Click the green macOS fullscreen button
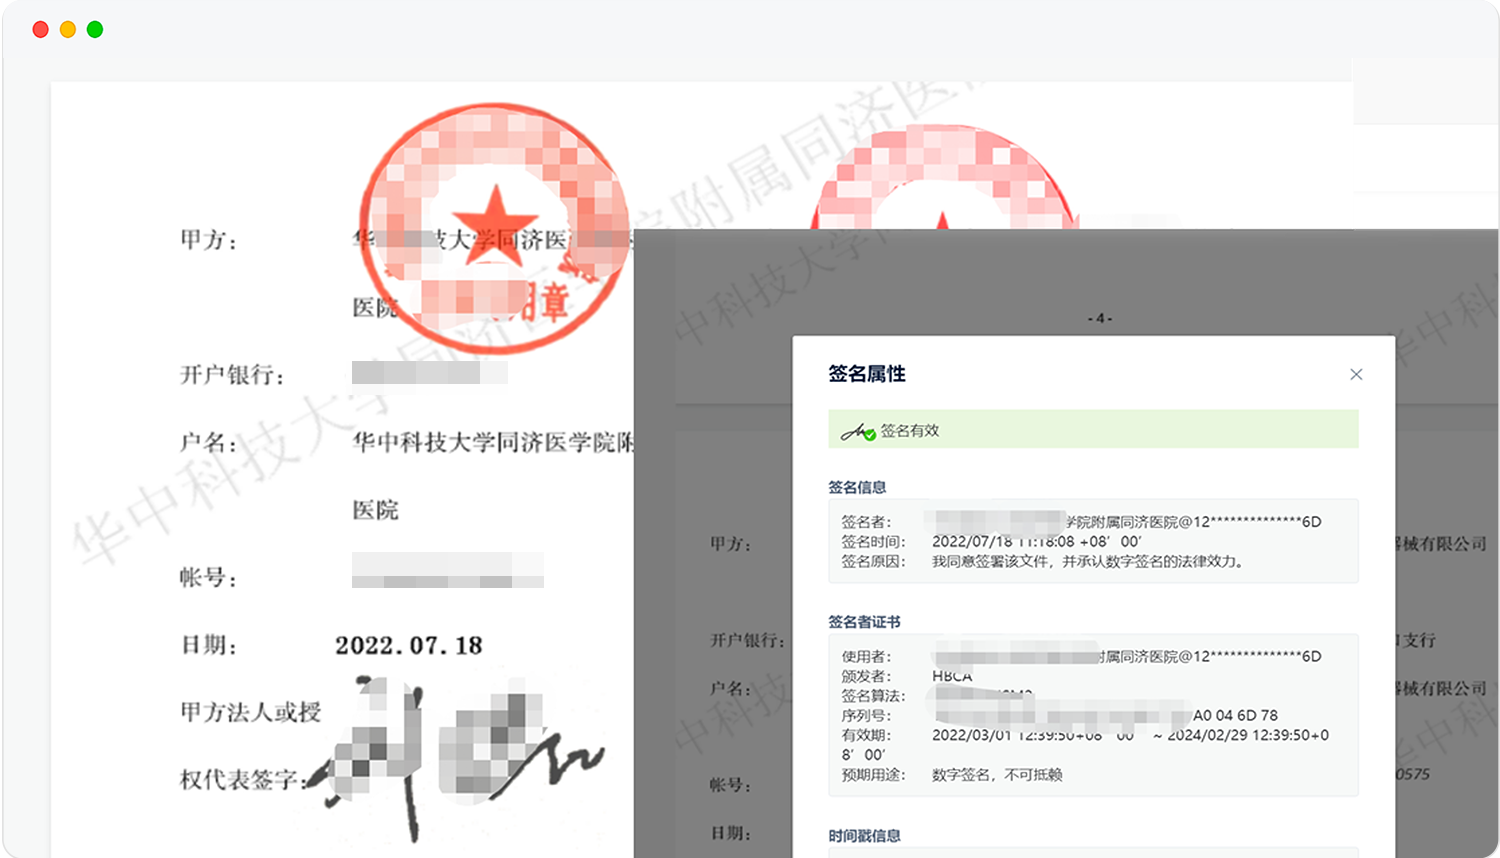The image size is (1500, 858). (95, 29)
